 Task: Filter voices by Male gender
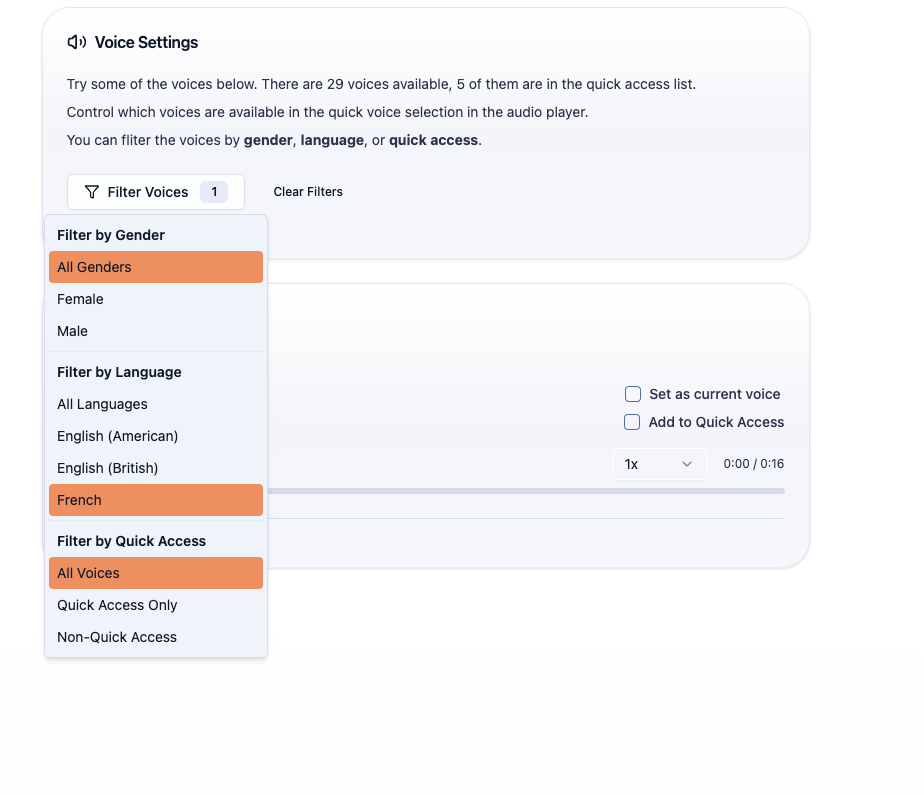click(x=155, y=331)
